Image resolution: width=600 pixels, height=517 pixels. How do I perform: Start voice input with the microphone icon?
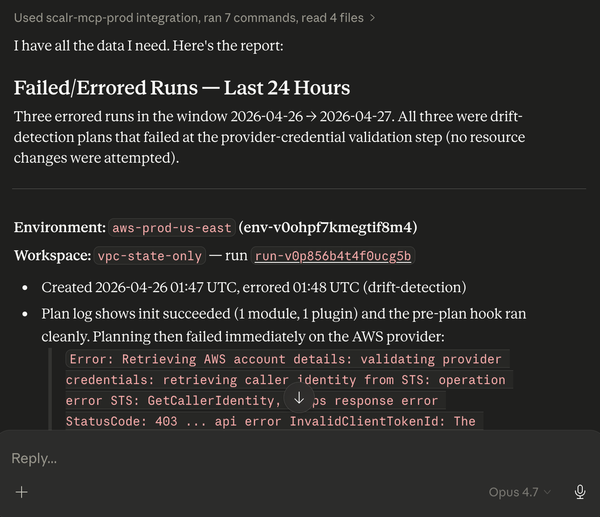(580, 492)
